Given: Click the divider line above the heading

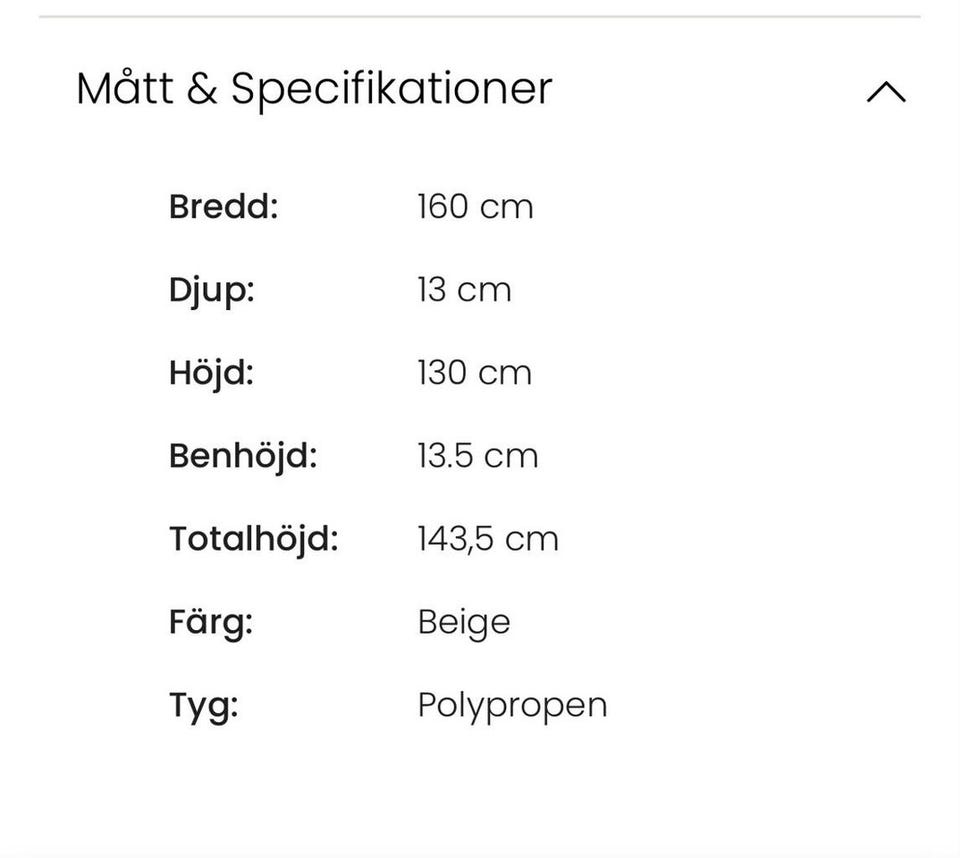Looking at the screenshot, I should pyautogui.click(x=480, y=17).
